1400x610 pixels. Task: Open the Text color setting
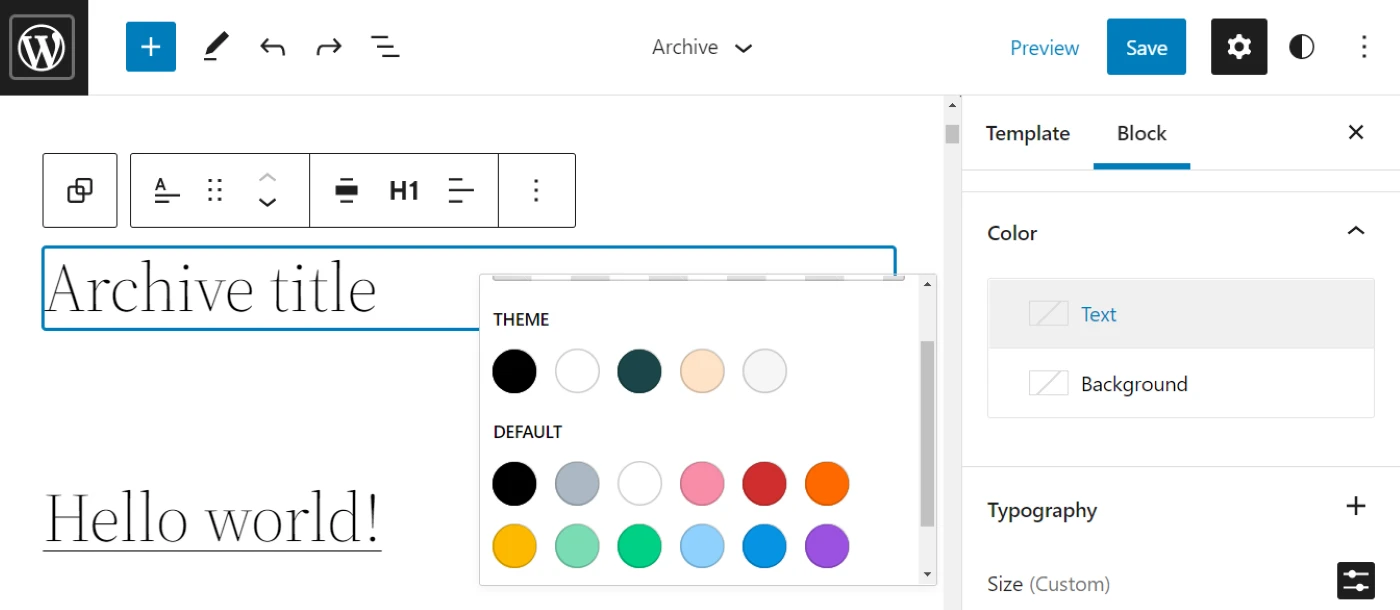coord(1181,314)
